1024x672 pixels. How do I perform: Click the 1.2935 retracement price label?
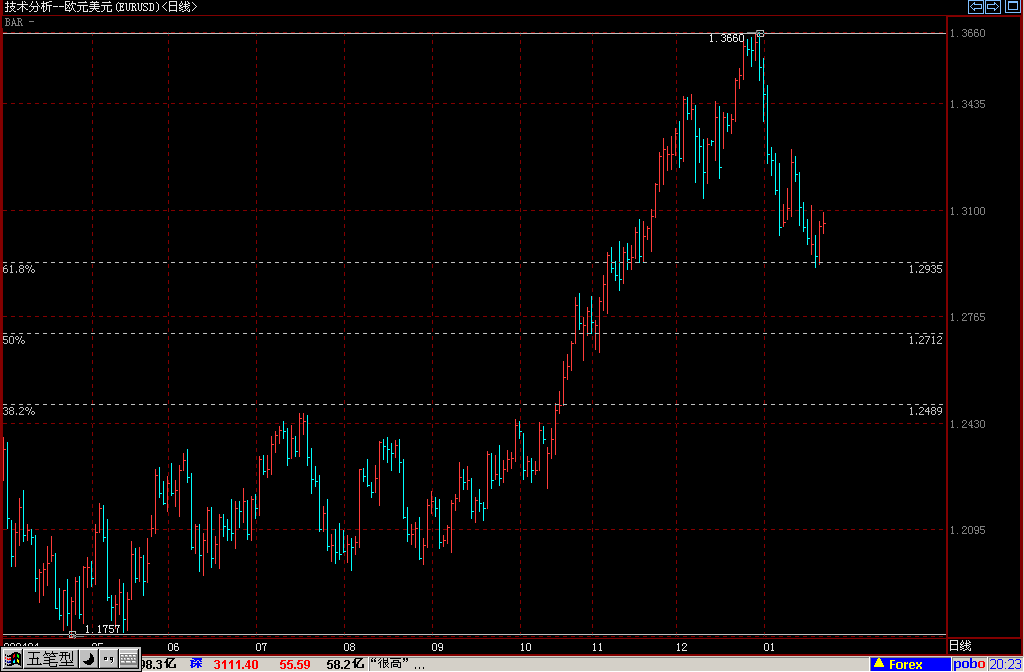pos(925,269)
